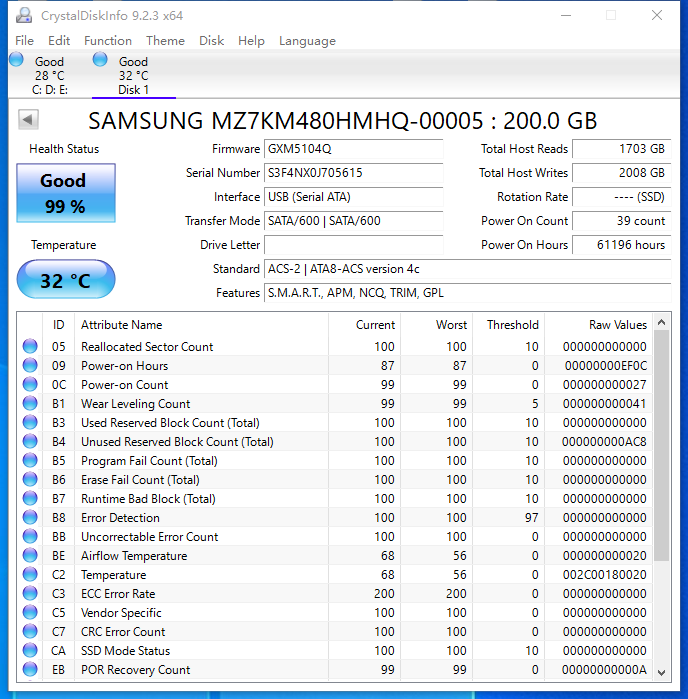Click the status orb for Power-on Count row

pyautogui.click(x=30, y=384)
